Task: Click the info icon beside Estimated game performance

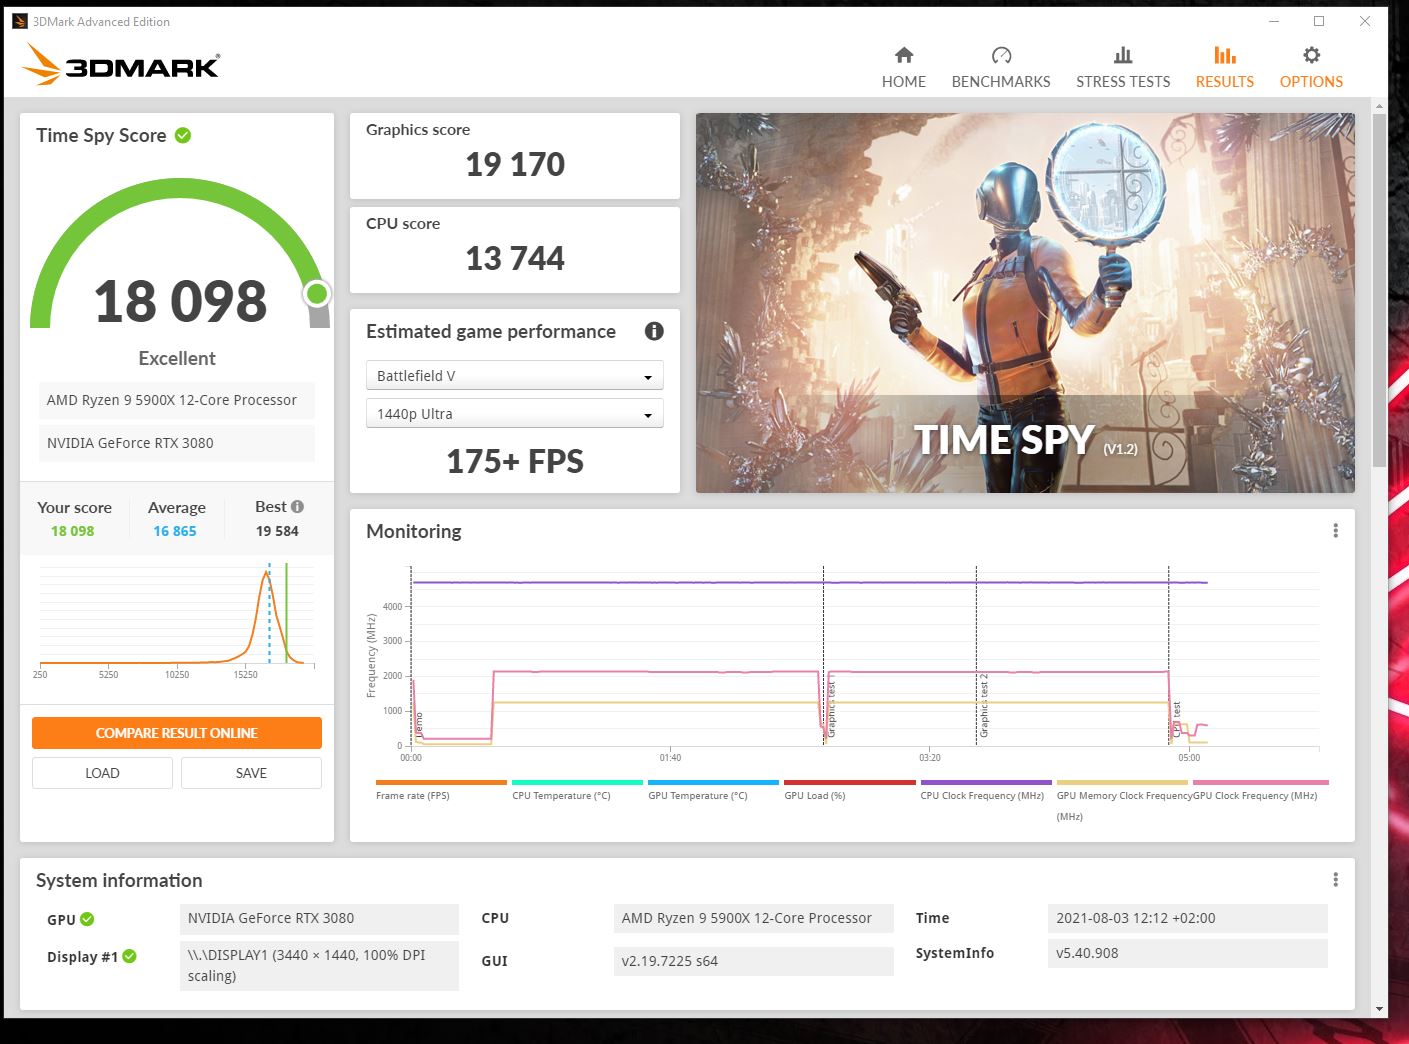Action: 654,331
